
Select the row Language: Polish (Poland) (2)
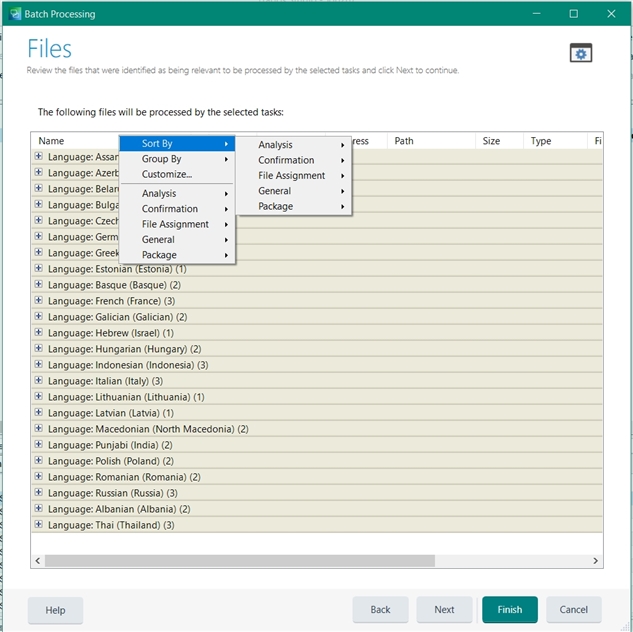(317, 461)
